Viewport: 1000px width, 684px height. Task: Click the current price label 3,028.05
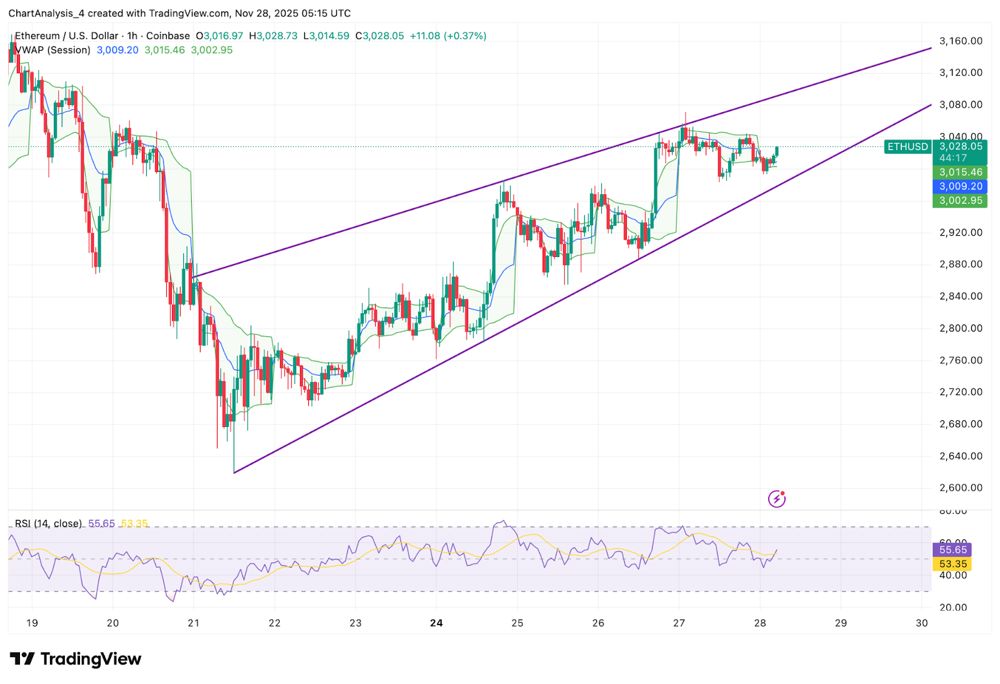click(x=959, y=146)
